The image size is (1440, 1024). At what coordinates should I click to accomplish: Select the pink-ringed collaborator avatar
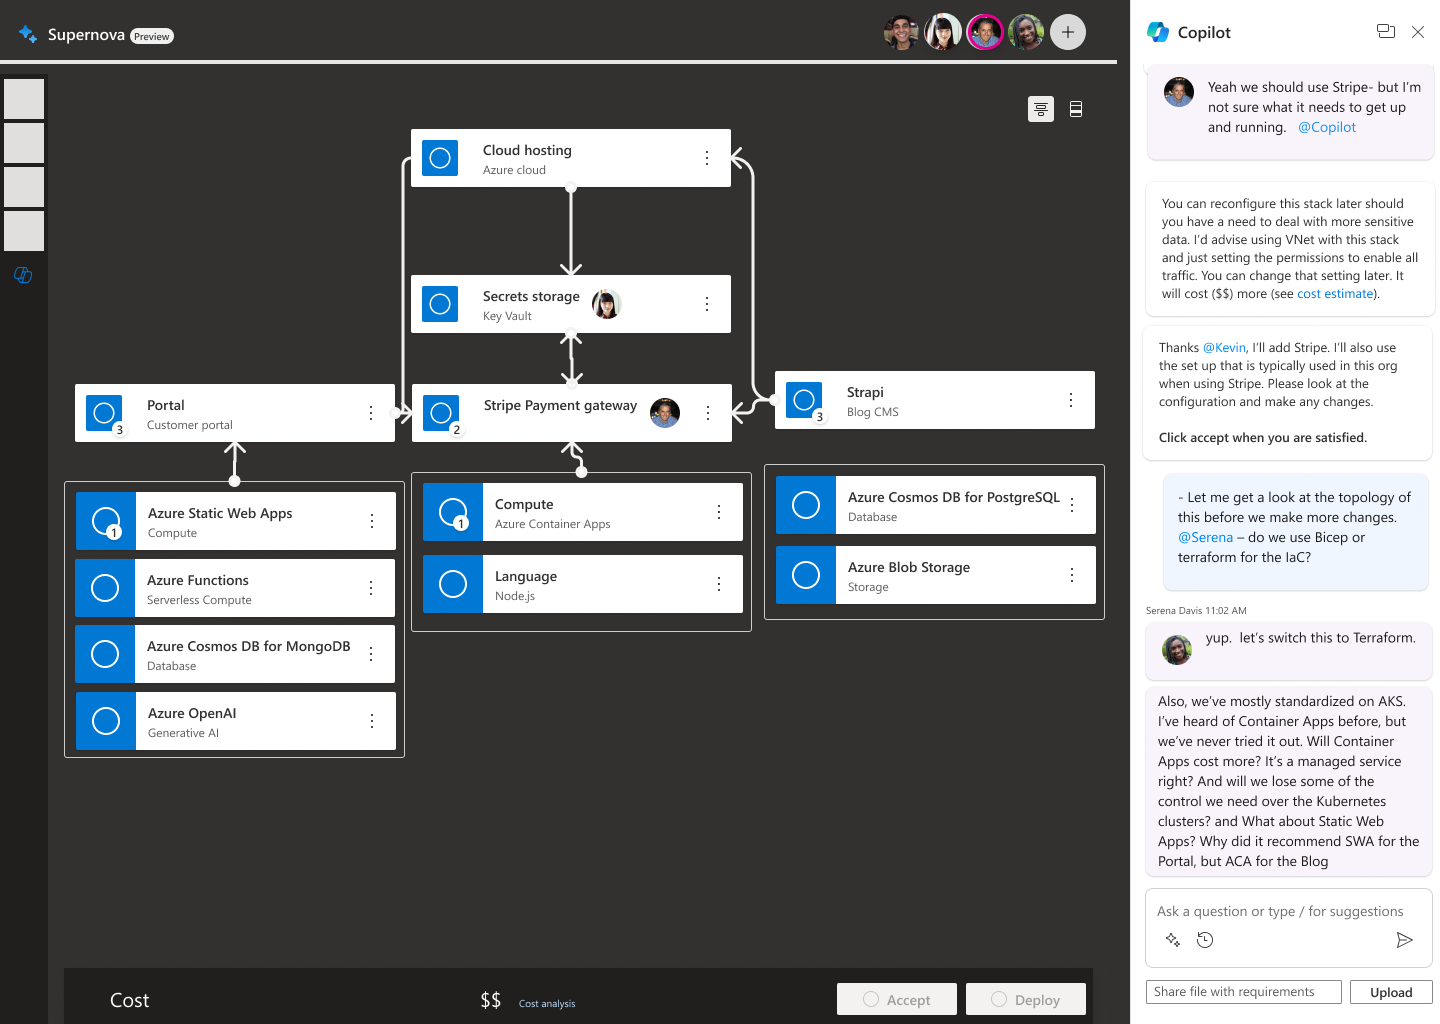point(985,32)
